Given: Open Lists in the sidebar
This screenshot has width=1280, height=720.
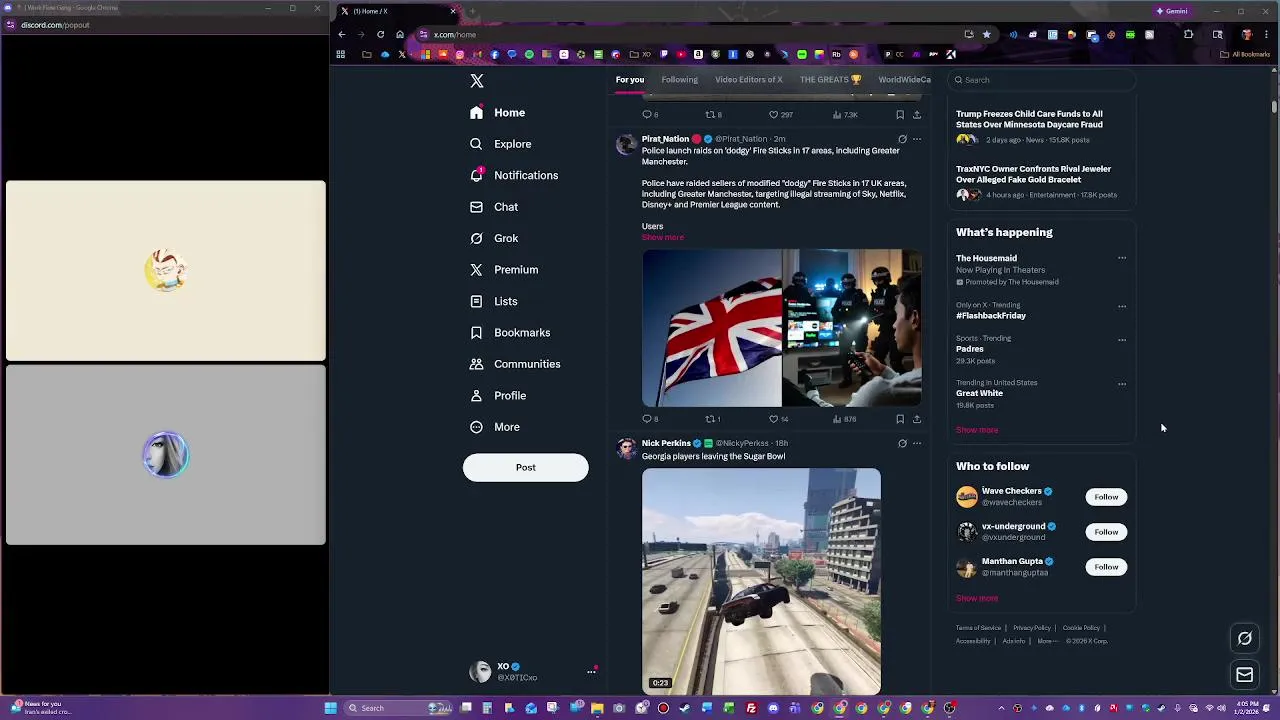Looking at the screenshot, I should [x=493, y=301].
